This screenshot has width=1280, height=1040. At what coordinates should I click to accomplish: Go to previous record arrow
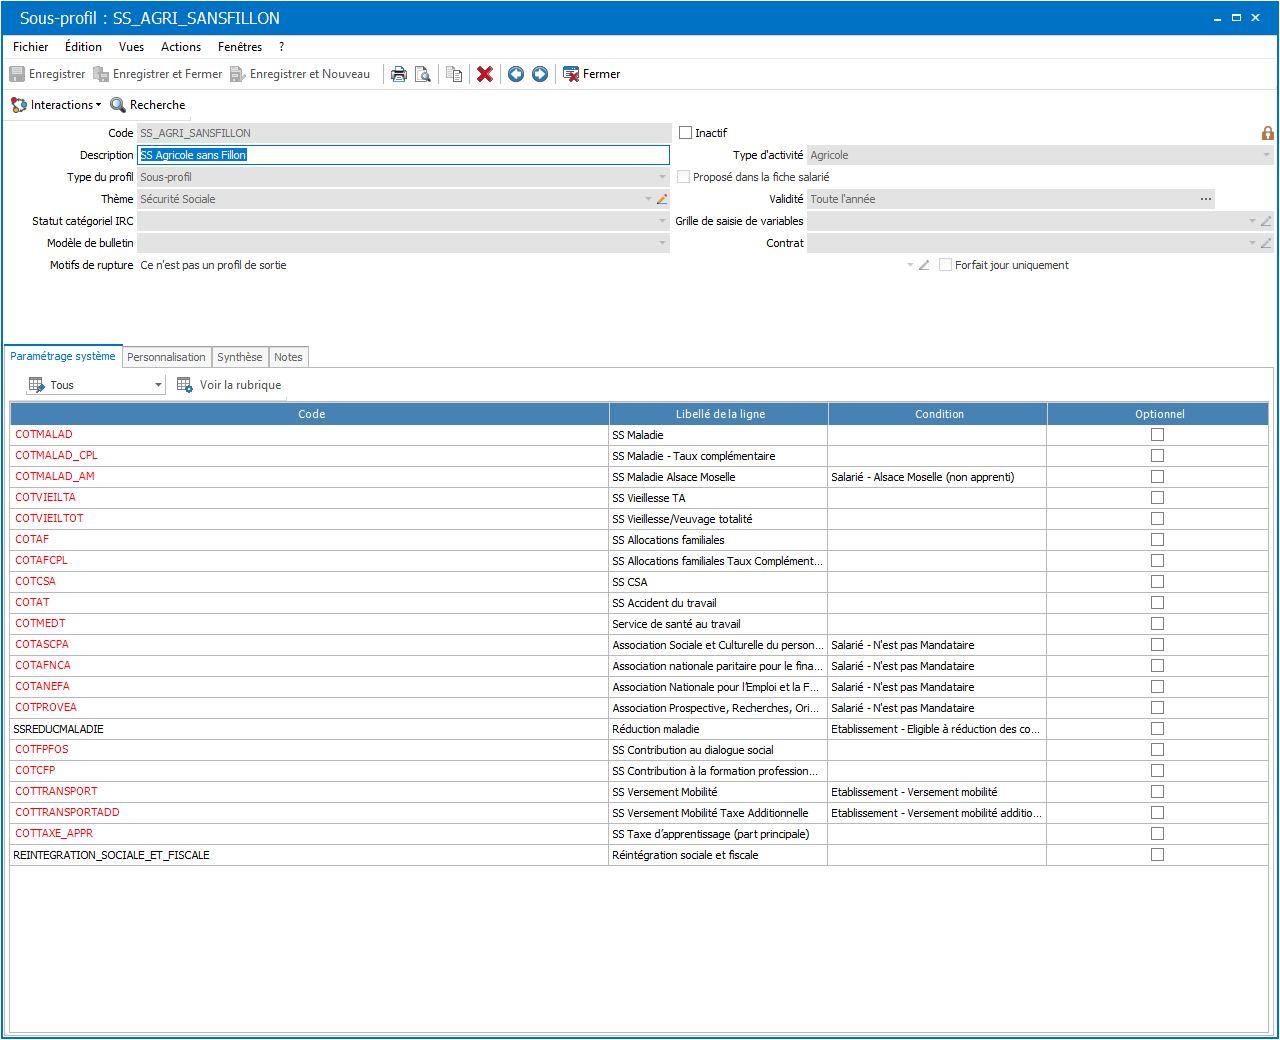pyautogui.click(x=516, y=74)
